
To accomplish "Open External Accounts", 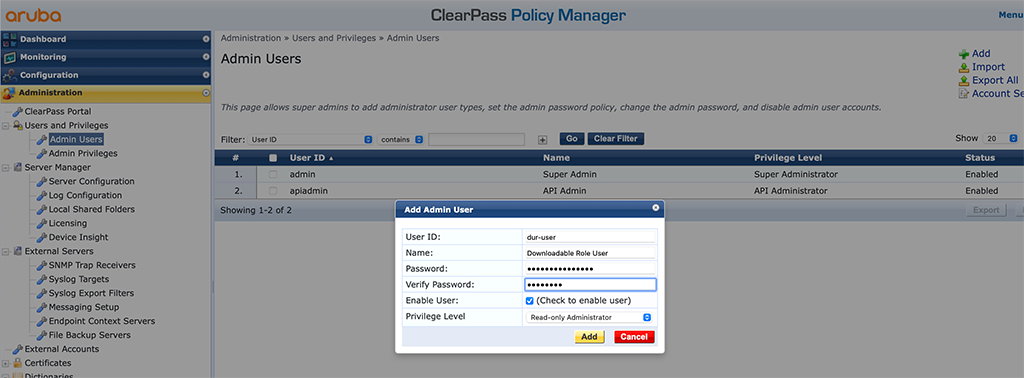I will coord(61,349).
